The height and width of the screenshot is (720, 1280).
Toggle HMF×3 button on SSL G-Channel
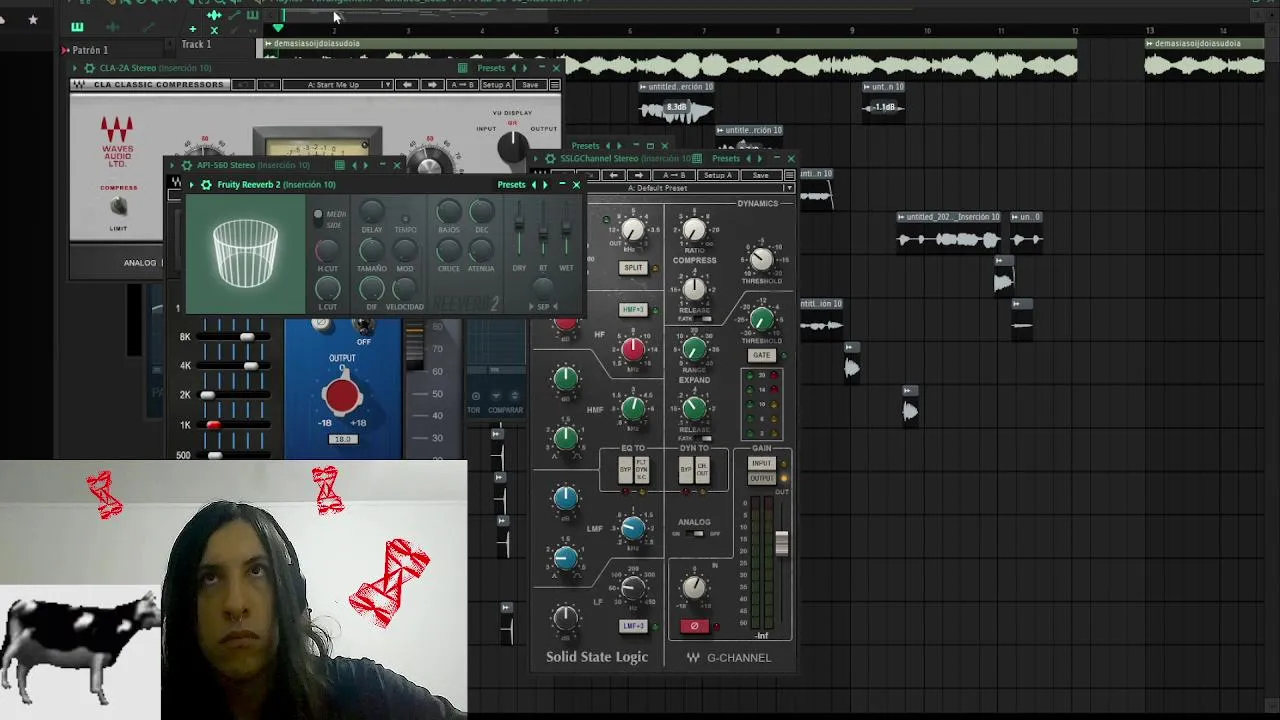pos(633,310)
